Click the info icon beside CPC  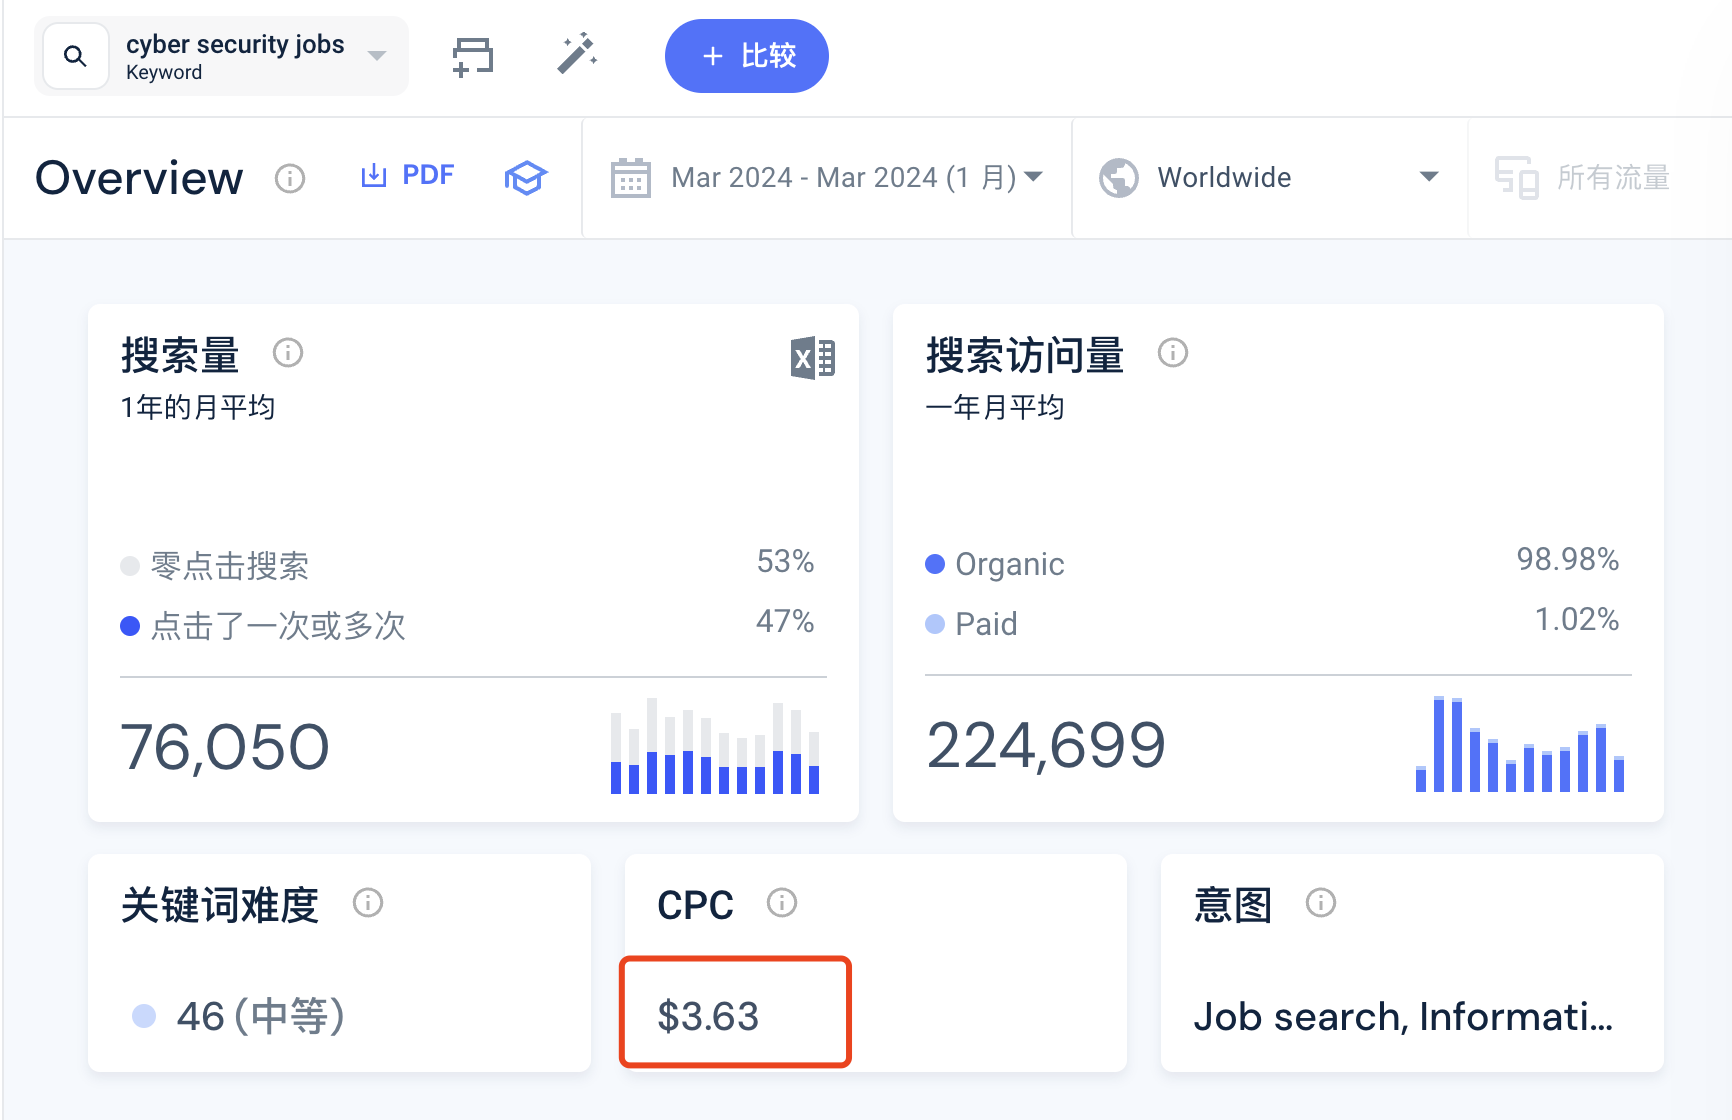(x=782, y=903)
